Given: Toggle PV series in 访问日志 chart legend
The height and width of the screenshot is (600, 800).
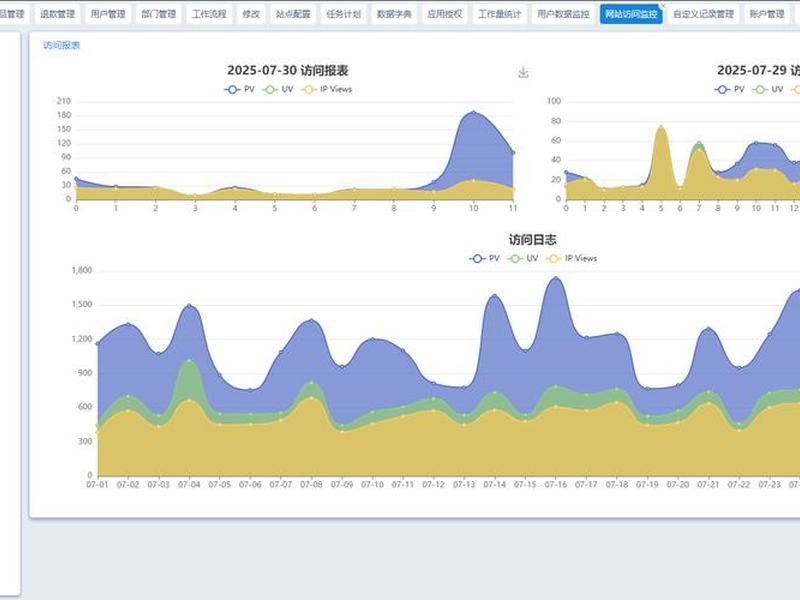Looking at the screenshot, I should [x=484, y=259].
